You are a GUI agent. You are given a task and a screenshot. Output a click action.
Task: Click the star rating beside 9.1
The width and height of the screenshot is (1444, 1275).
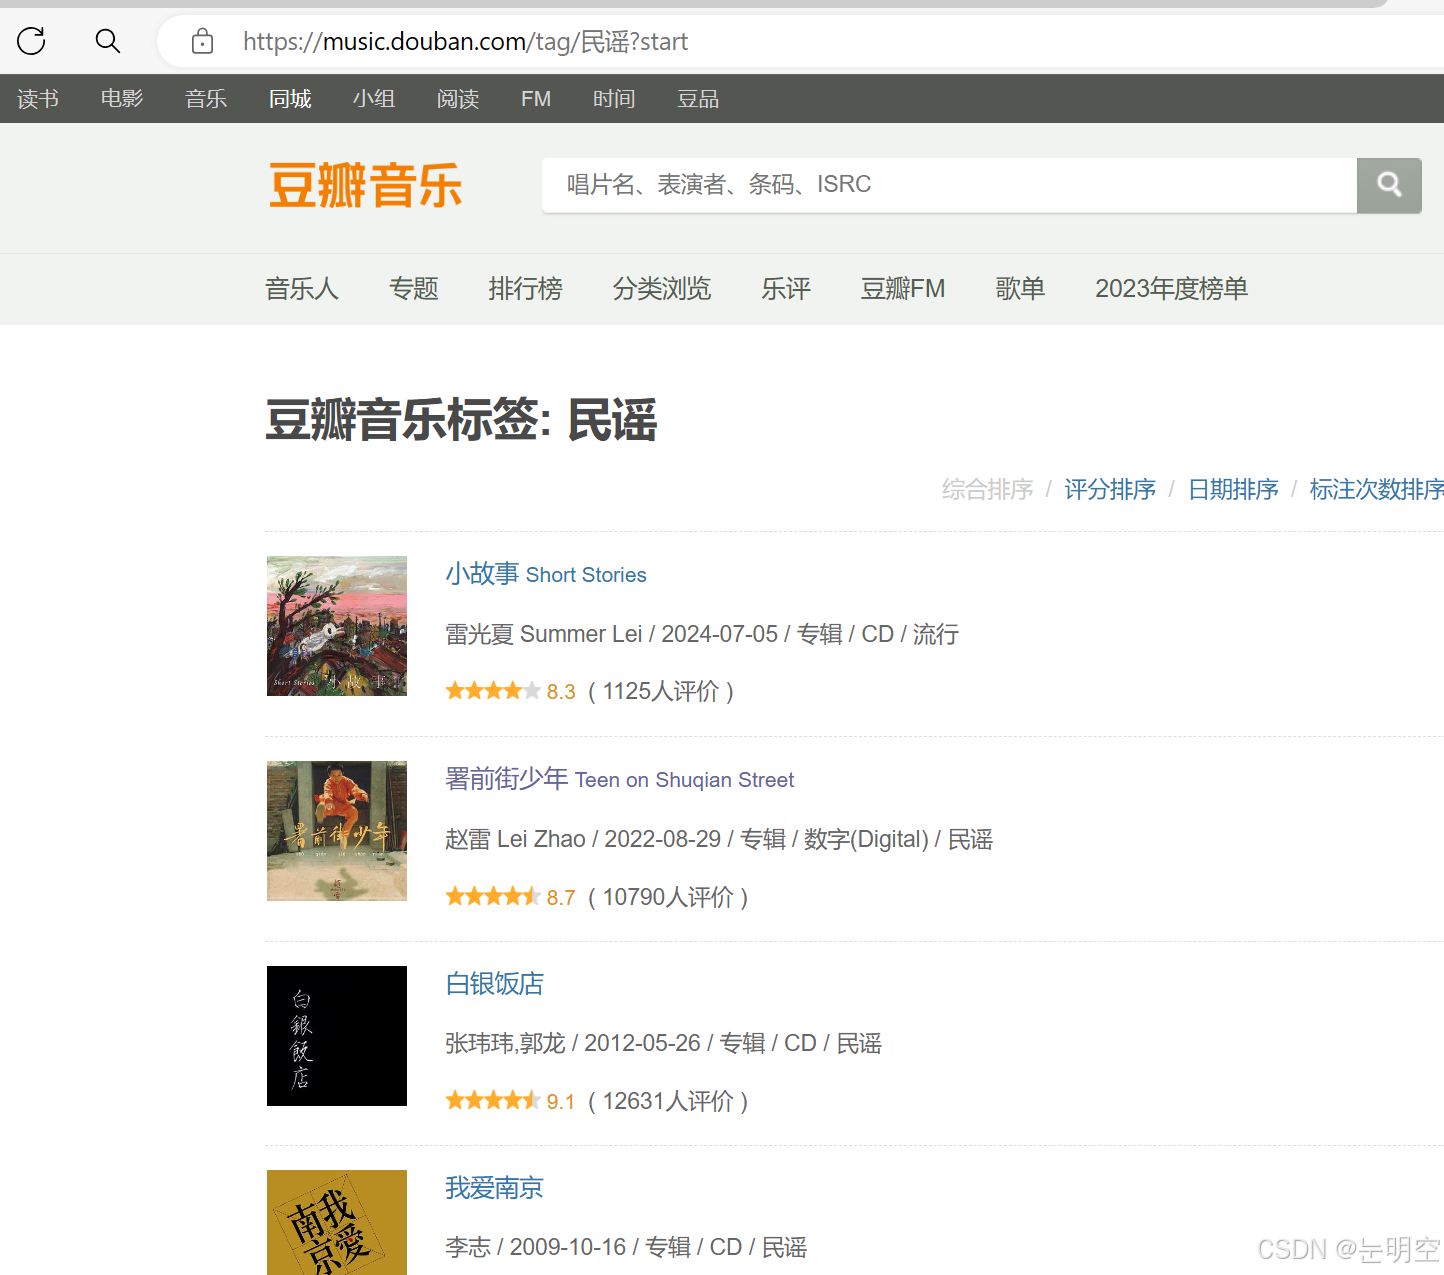493,1101
